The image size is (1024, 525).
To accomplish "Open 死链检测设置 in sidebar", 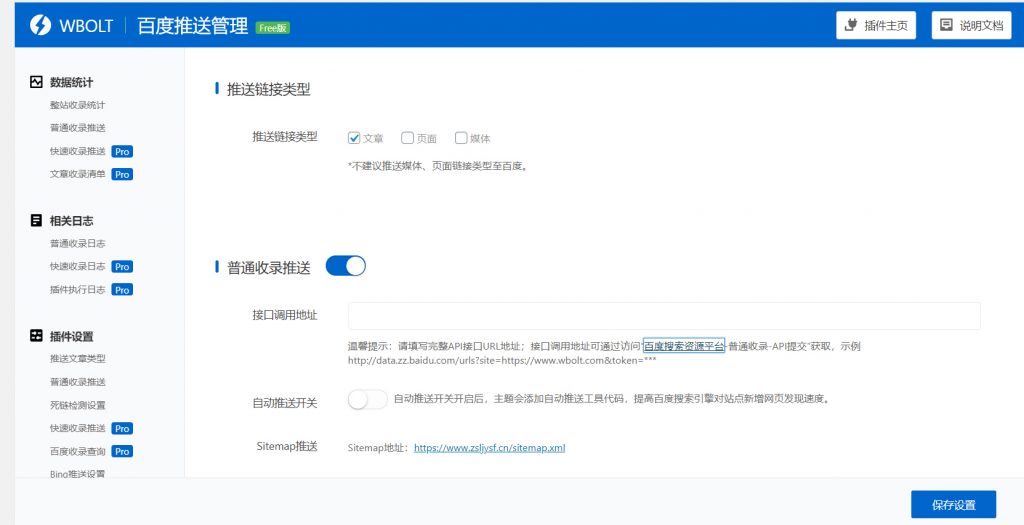I will coord(77,405).
